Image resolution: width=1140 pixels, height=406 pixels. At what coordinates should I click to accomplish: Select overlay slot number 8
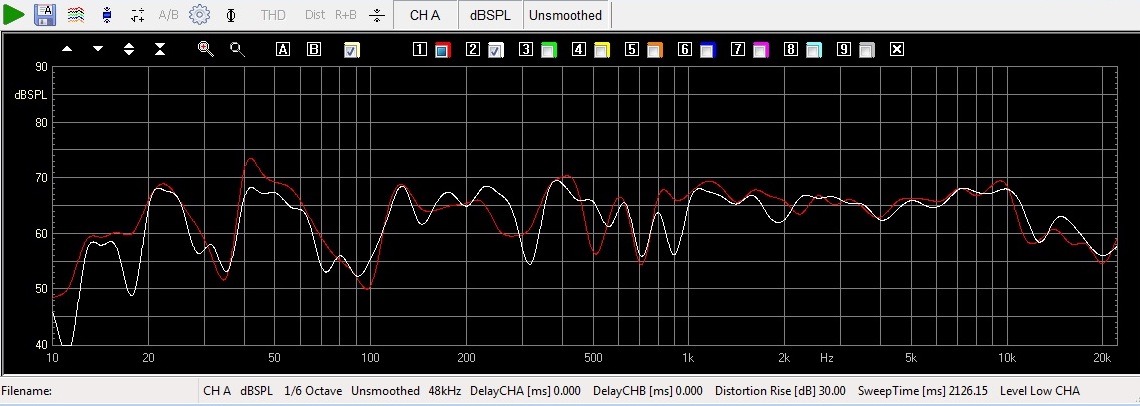791,49
